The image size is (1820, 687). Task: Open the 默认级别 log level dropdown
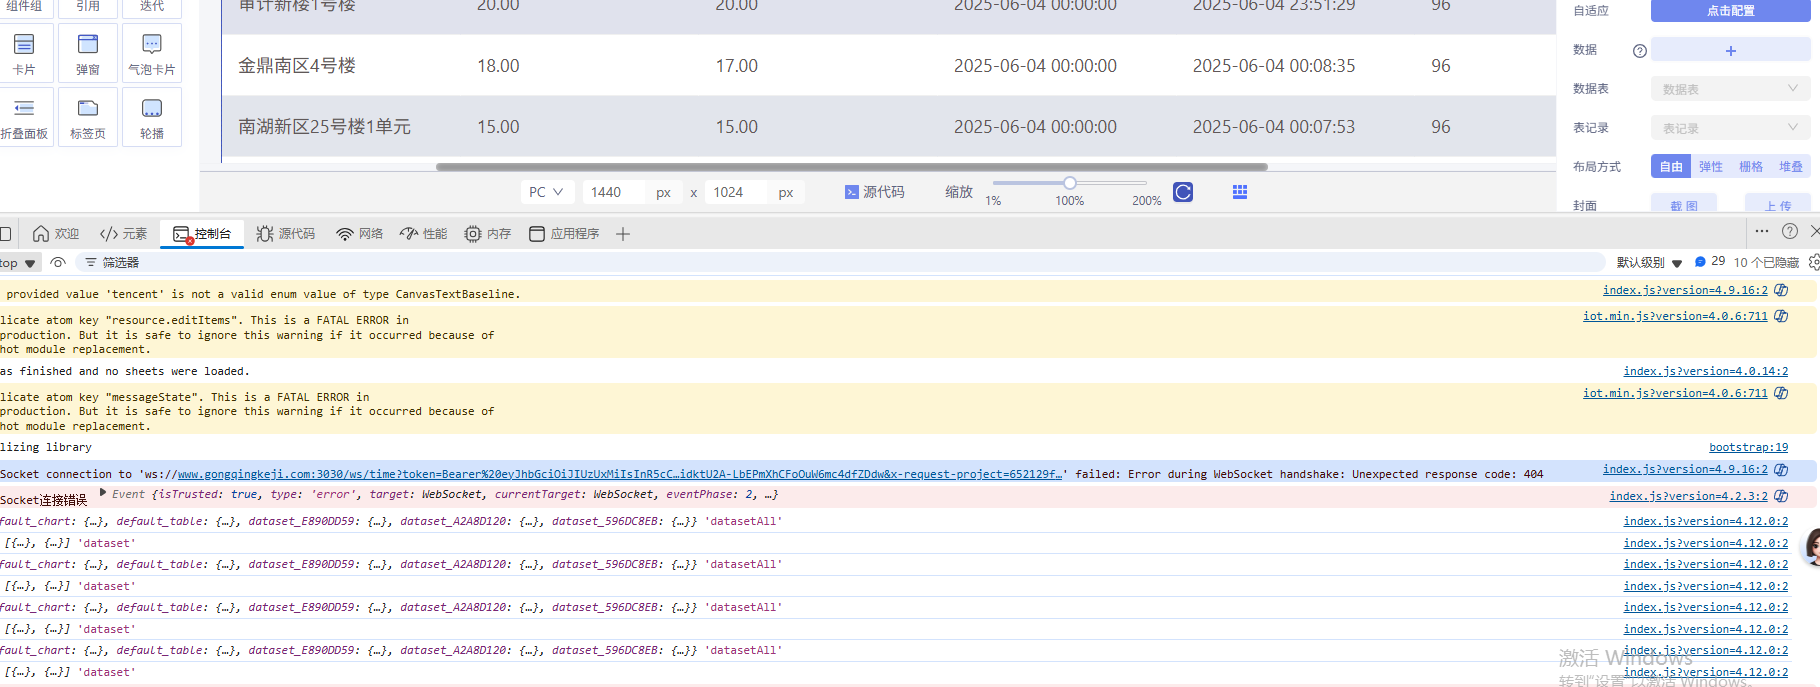[x=1649, y=263]
